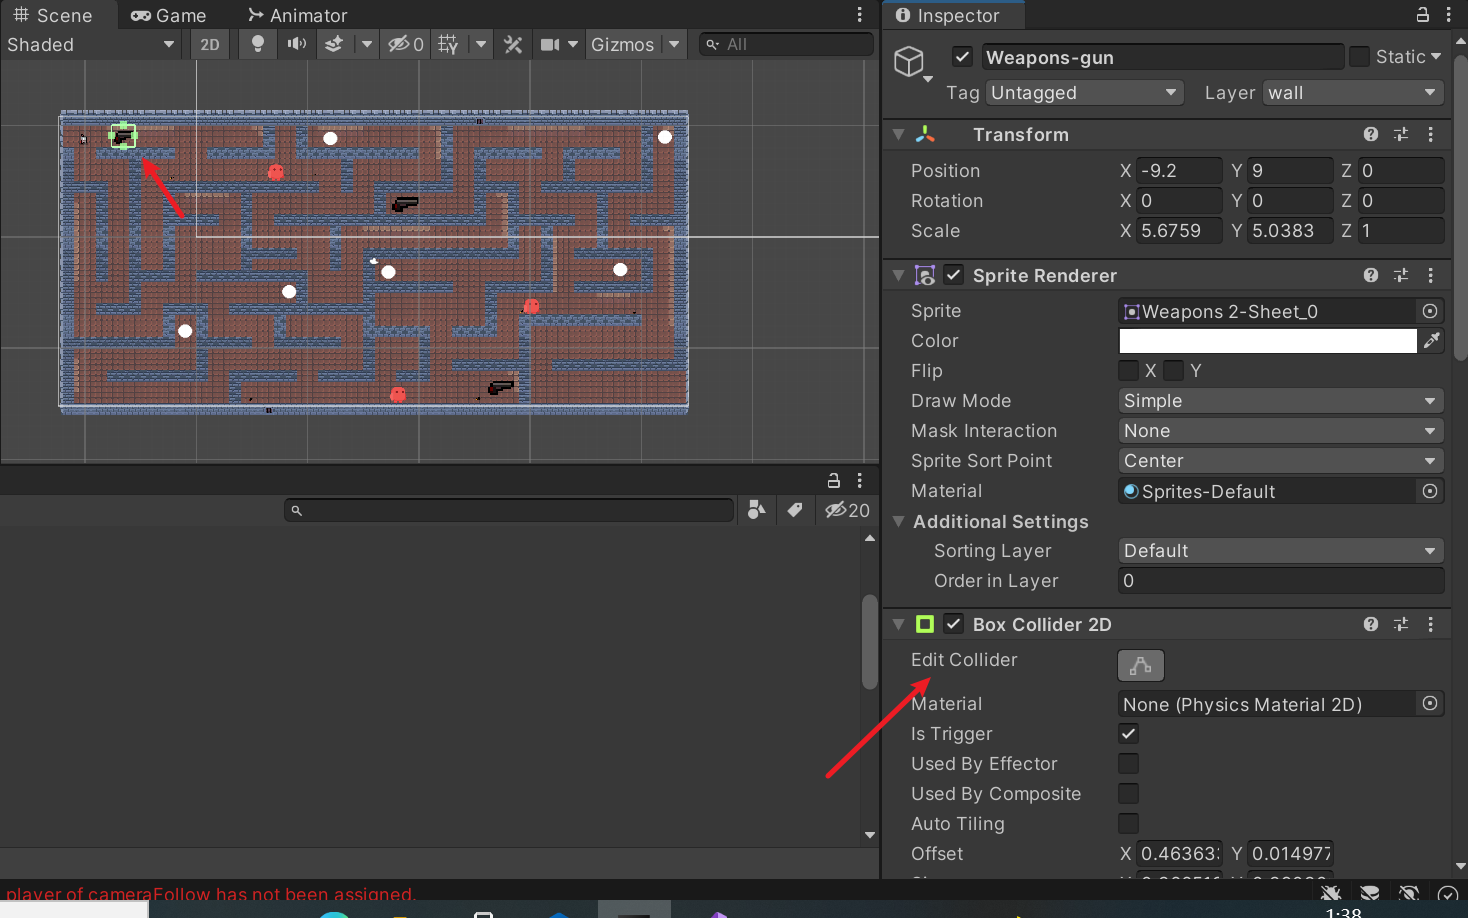This screenshot has height=918, width=1468.
Task: Open the Sorting Layer dropdown set to Default
Action: click(x=1280, y=550)
